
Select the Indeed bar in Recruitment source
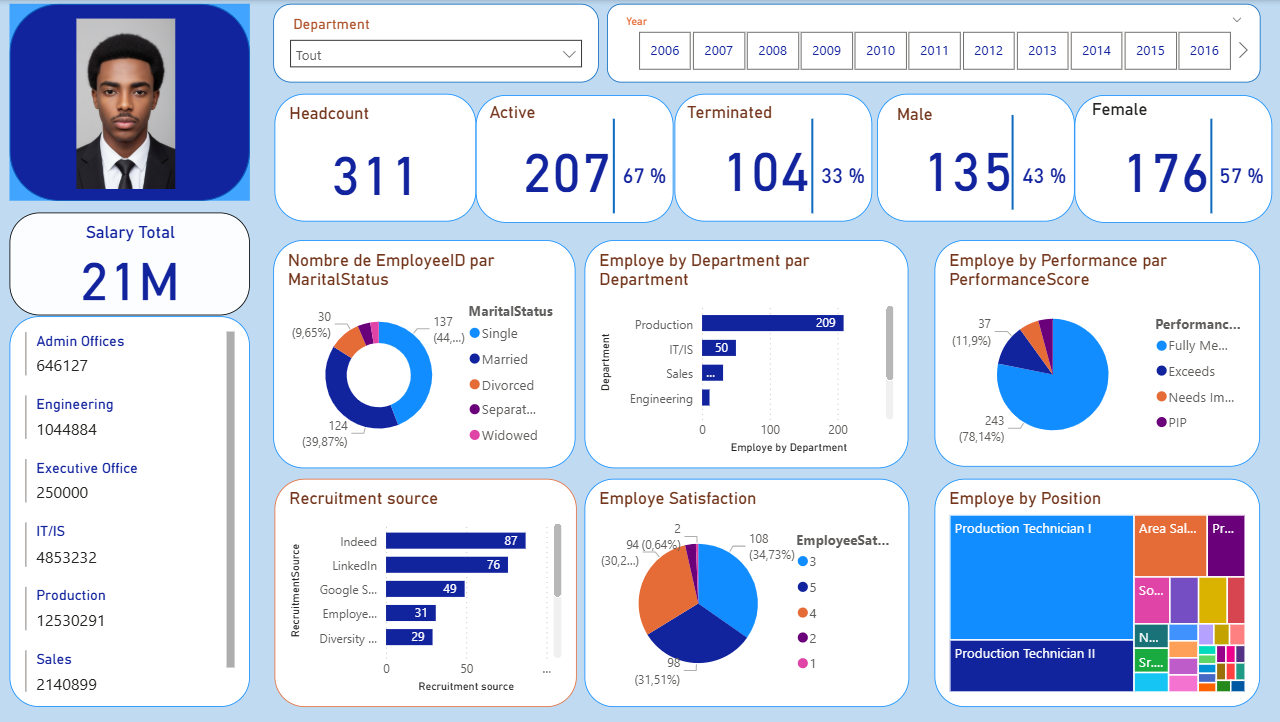455,541
